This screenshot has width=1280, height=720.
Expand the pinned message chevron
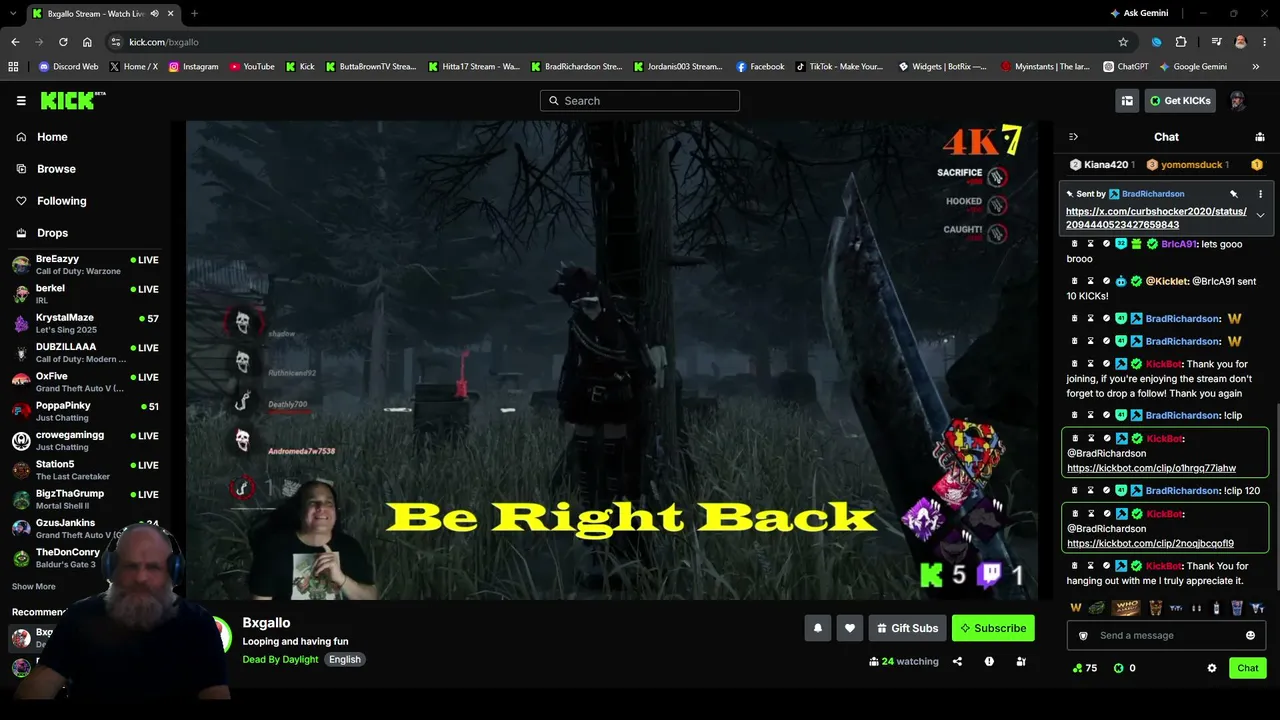[x=1260, y=215]
